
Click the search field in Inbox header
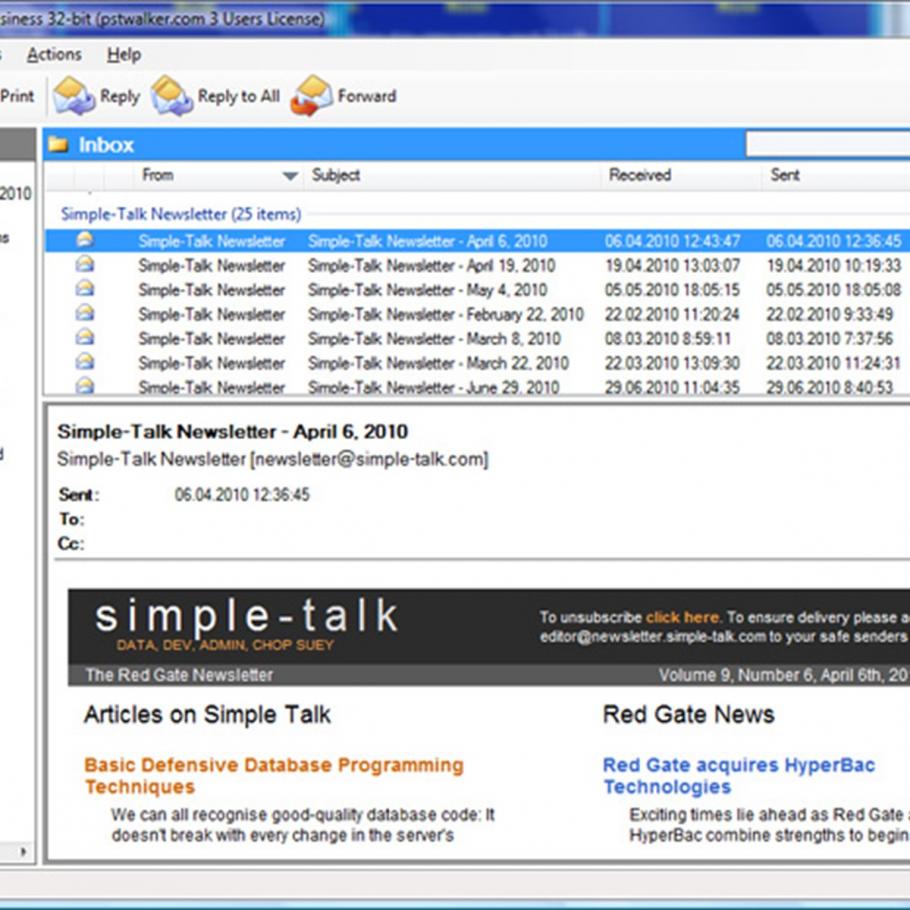click(828, 144)
